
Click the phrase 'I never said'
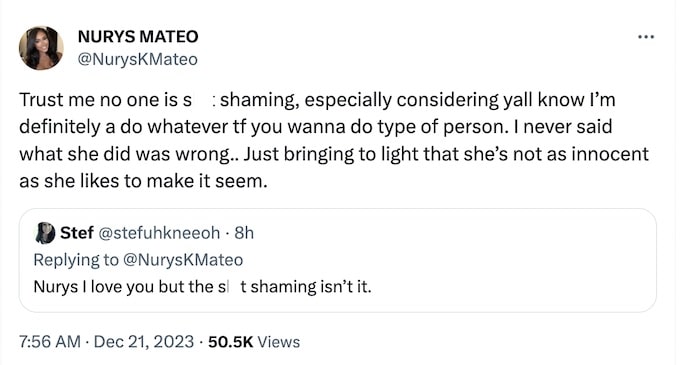tap(563, 127)
